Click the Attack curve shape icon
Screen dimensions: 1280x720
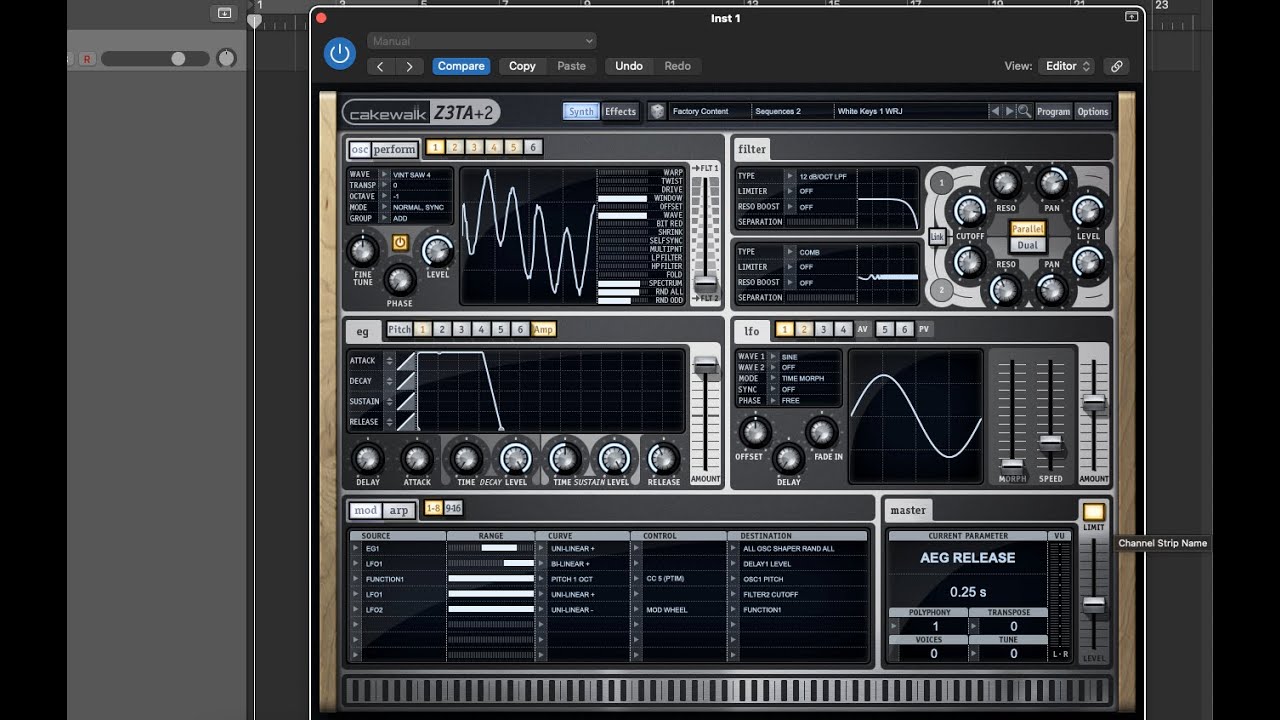(x=406, y=361)
